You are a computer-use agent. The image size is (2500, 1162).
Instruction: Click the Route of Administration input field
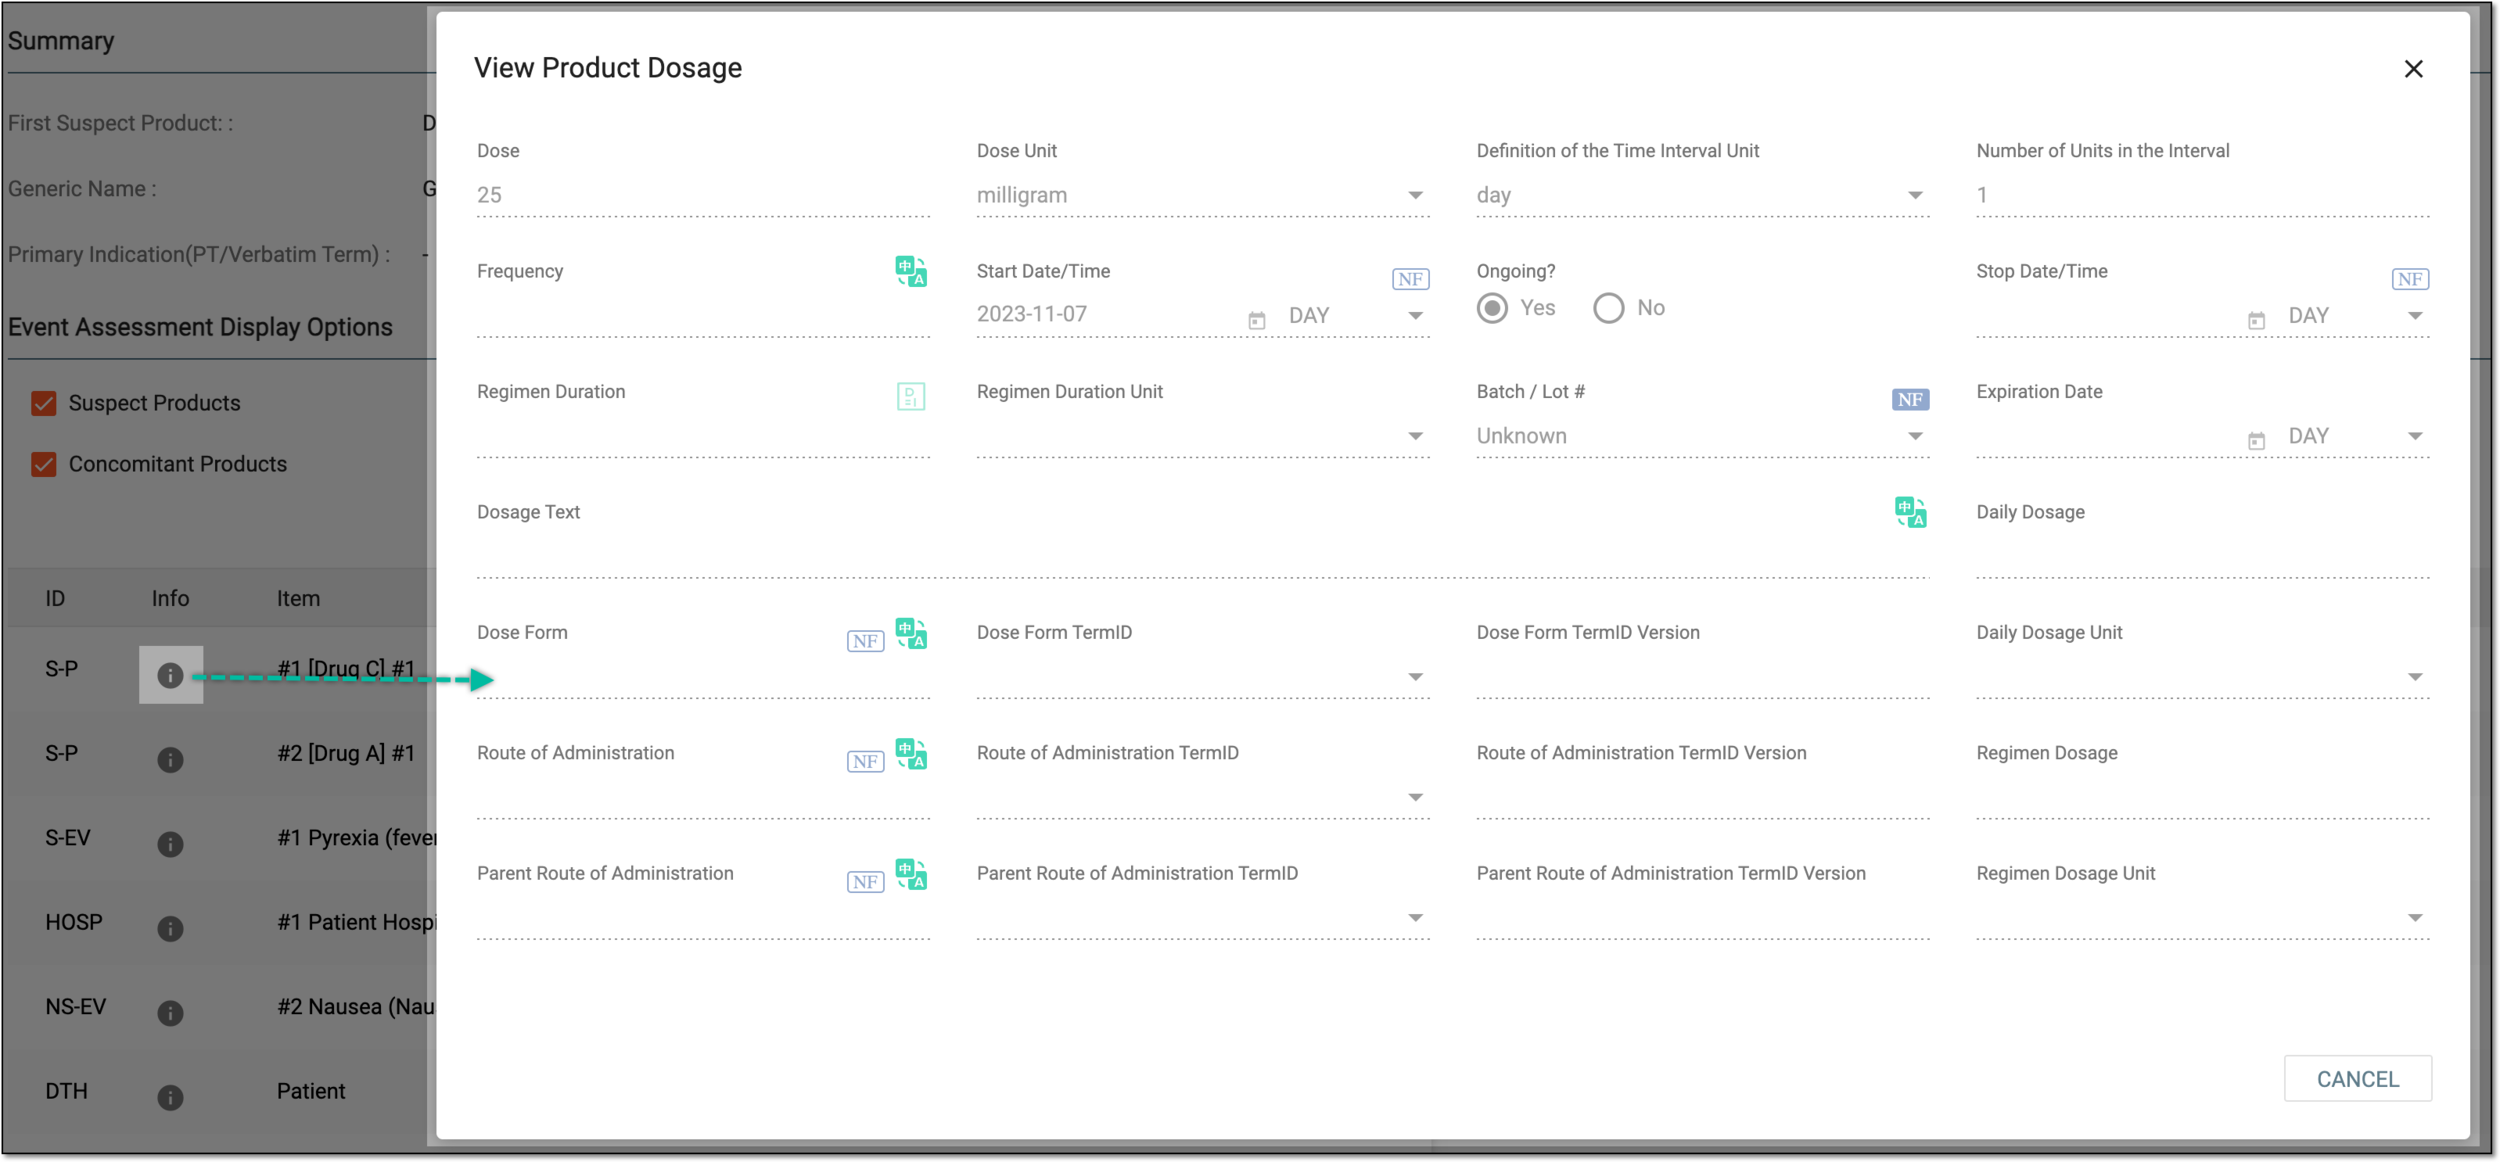click(703, 799)
